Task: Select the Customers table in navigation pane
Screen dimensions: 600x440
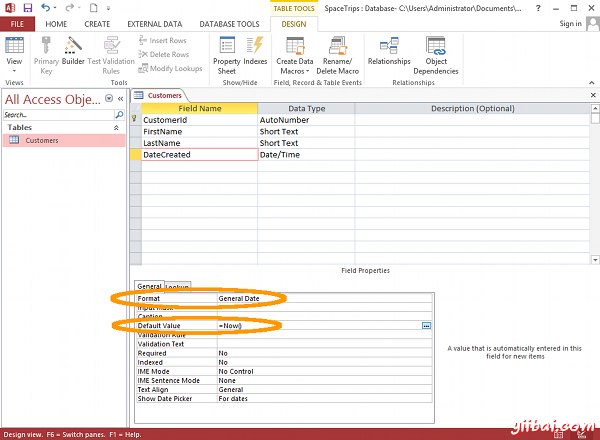Action: point(41,141)
